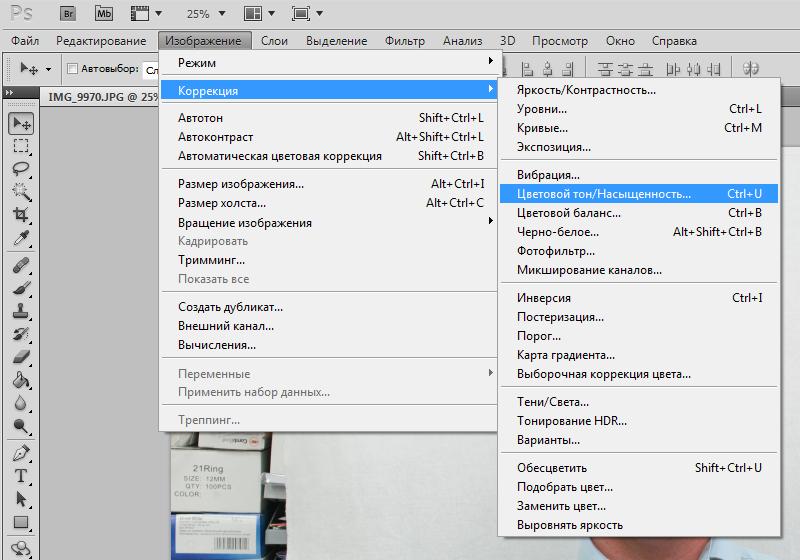Click Кривые in the correction submenu

[x=542, y=128]
